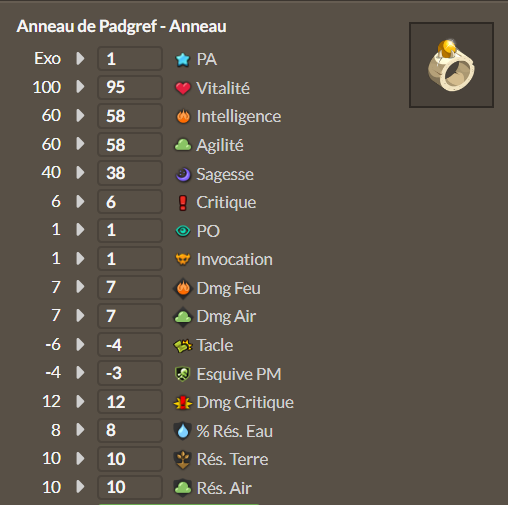The image size is (508, 505).
Task: Click the red exclamation Critique icon
Action: click(x=183, y=203)
